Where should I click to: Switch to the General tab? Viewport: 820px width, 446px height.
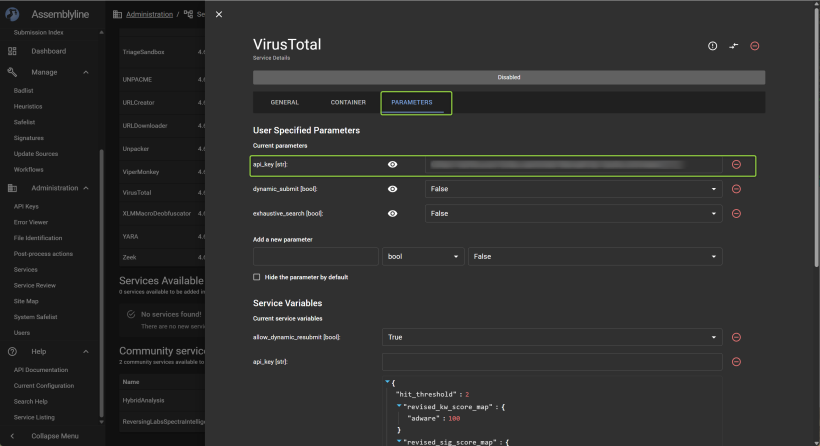284,102
